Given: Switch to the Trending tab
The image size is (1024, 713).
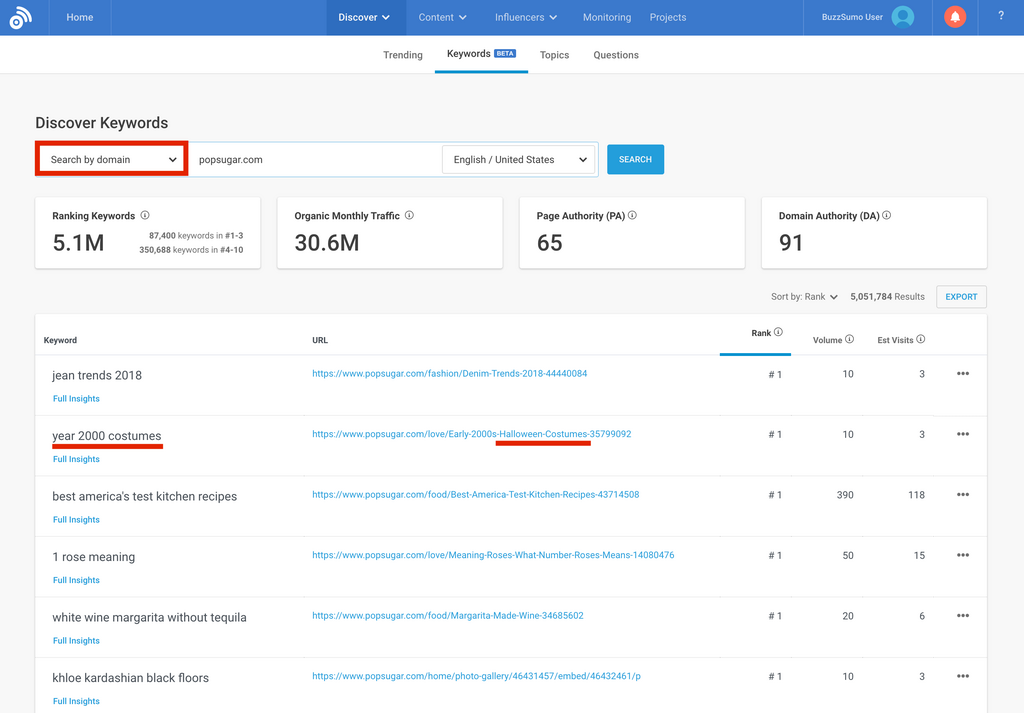Looking at the screenshot, I should click(403, 55).
